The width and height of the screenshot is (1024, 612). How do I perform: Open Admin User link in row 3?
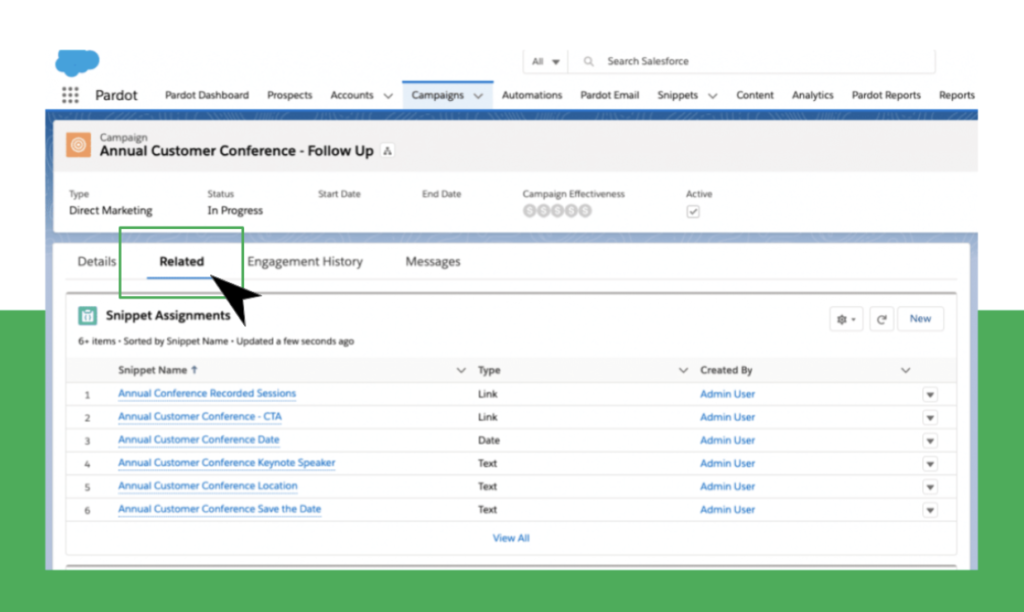[728, 440]
